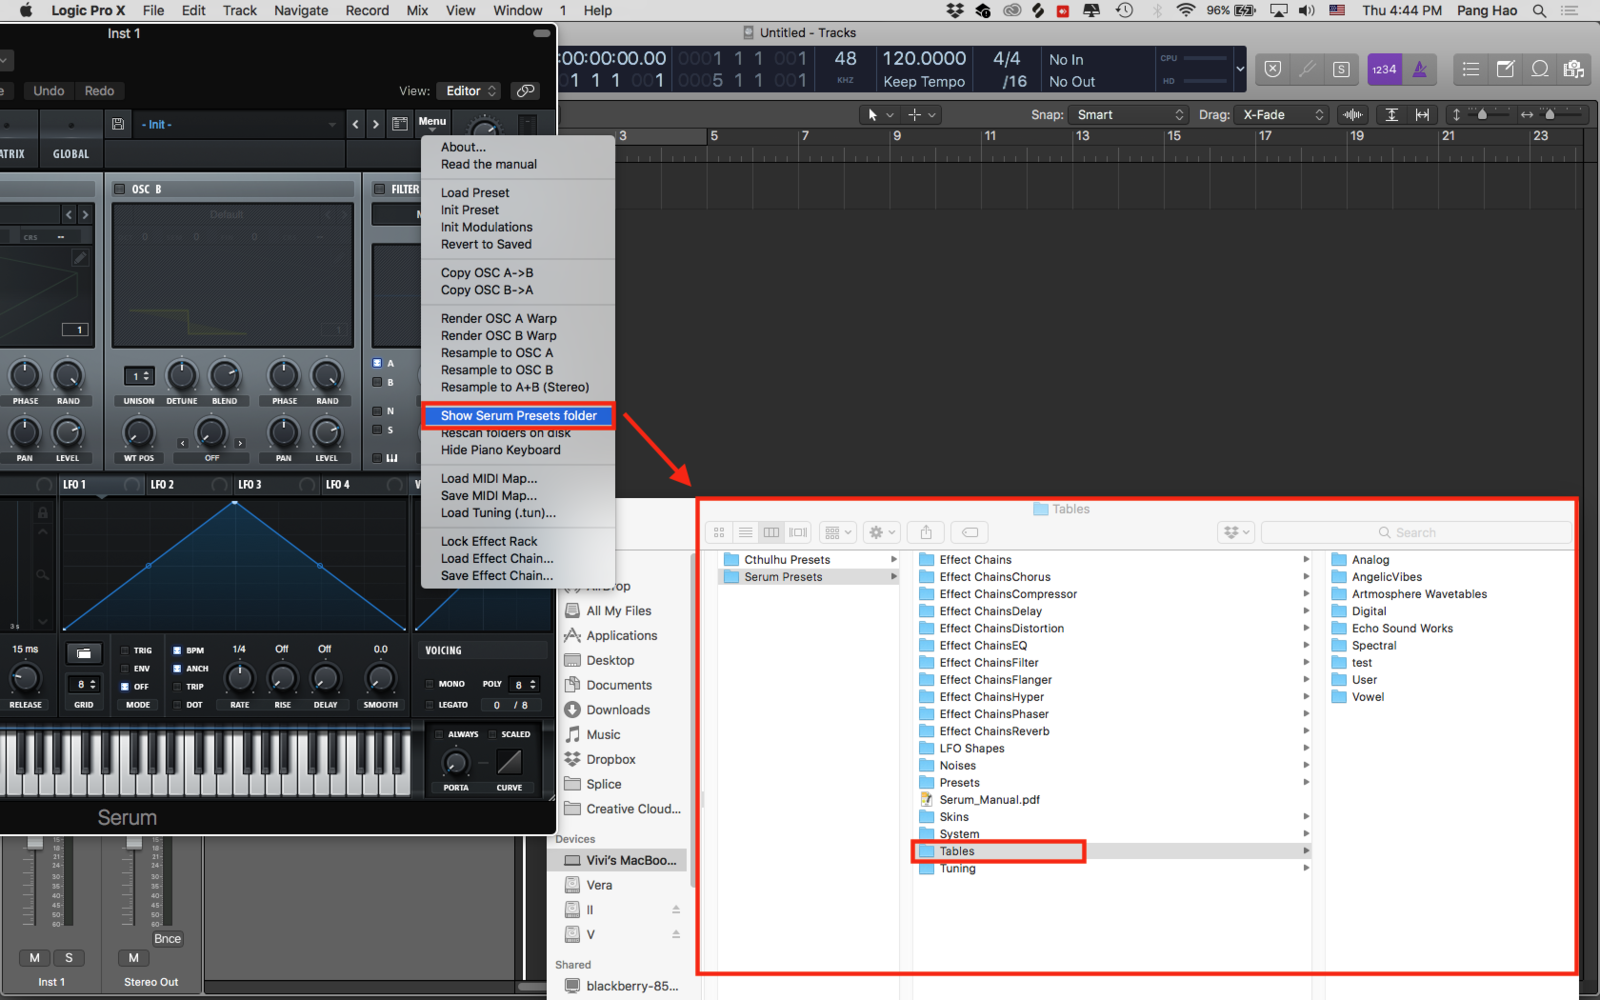Toggle vertical auto zoom
This screenshot has height=1000, width=1600.
click(x=1391, y=115)
